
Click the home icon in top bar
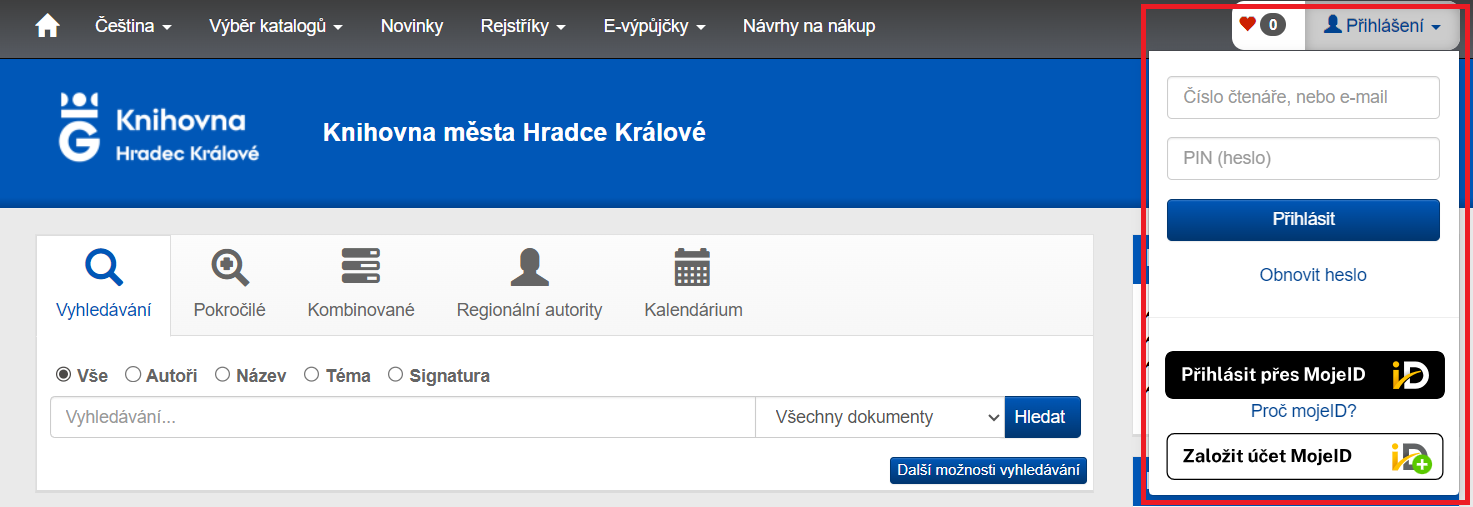tap(47, 27)
